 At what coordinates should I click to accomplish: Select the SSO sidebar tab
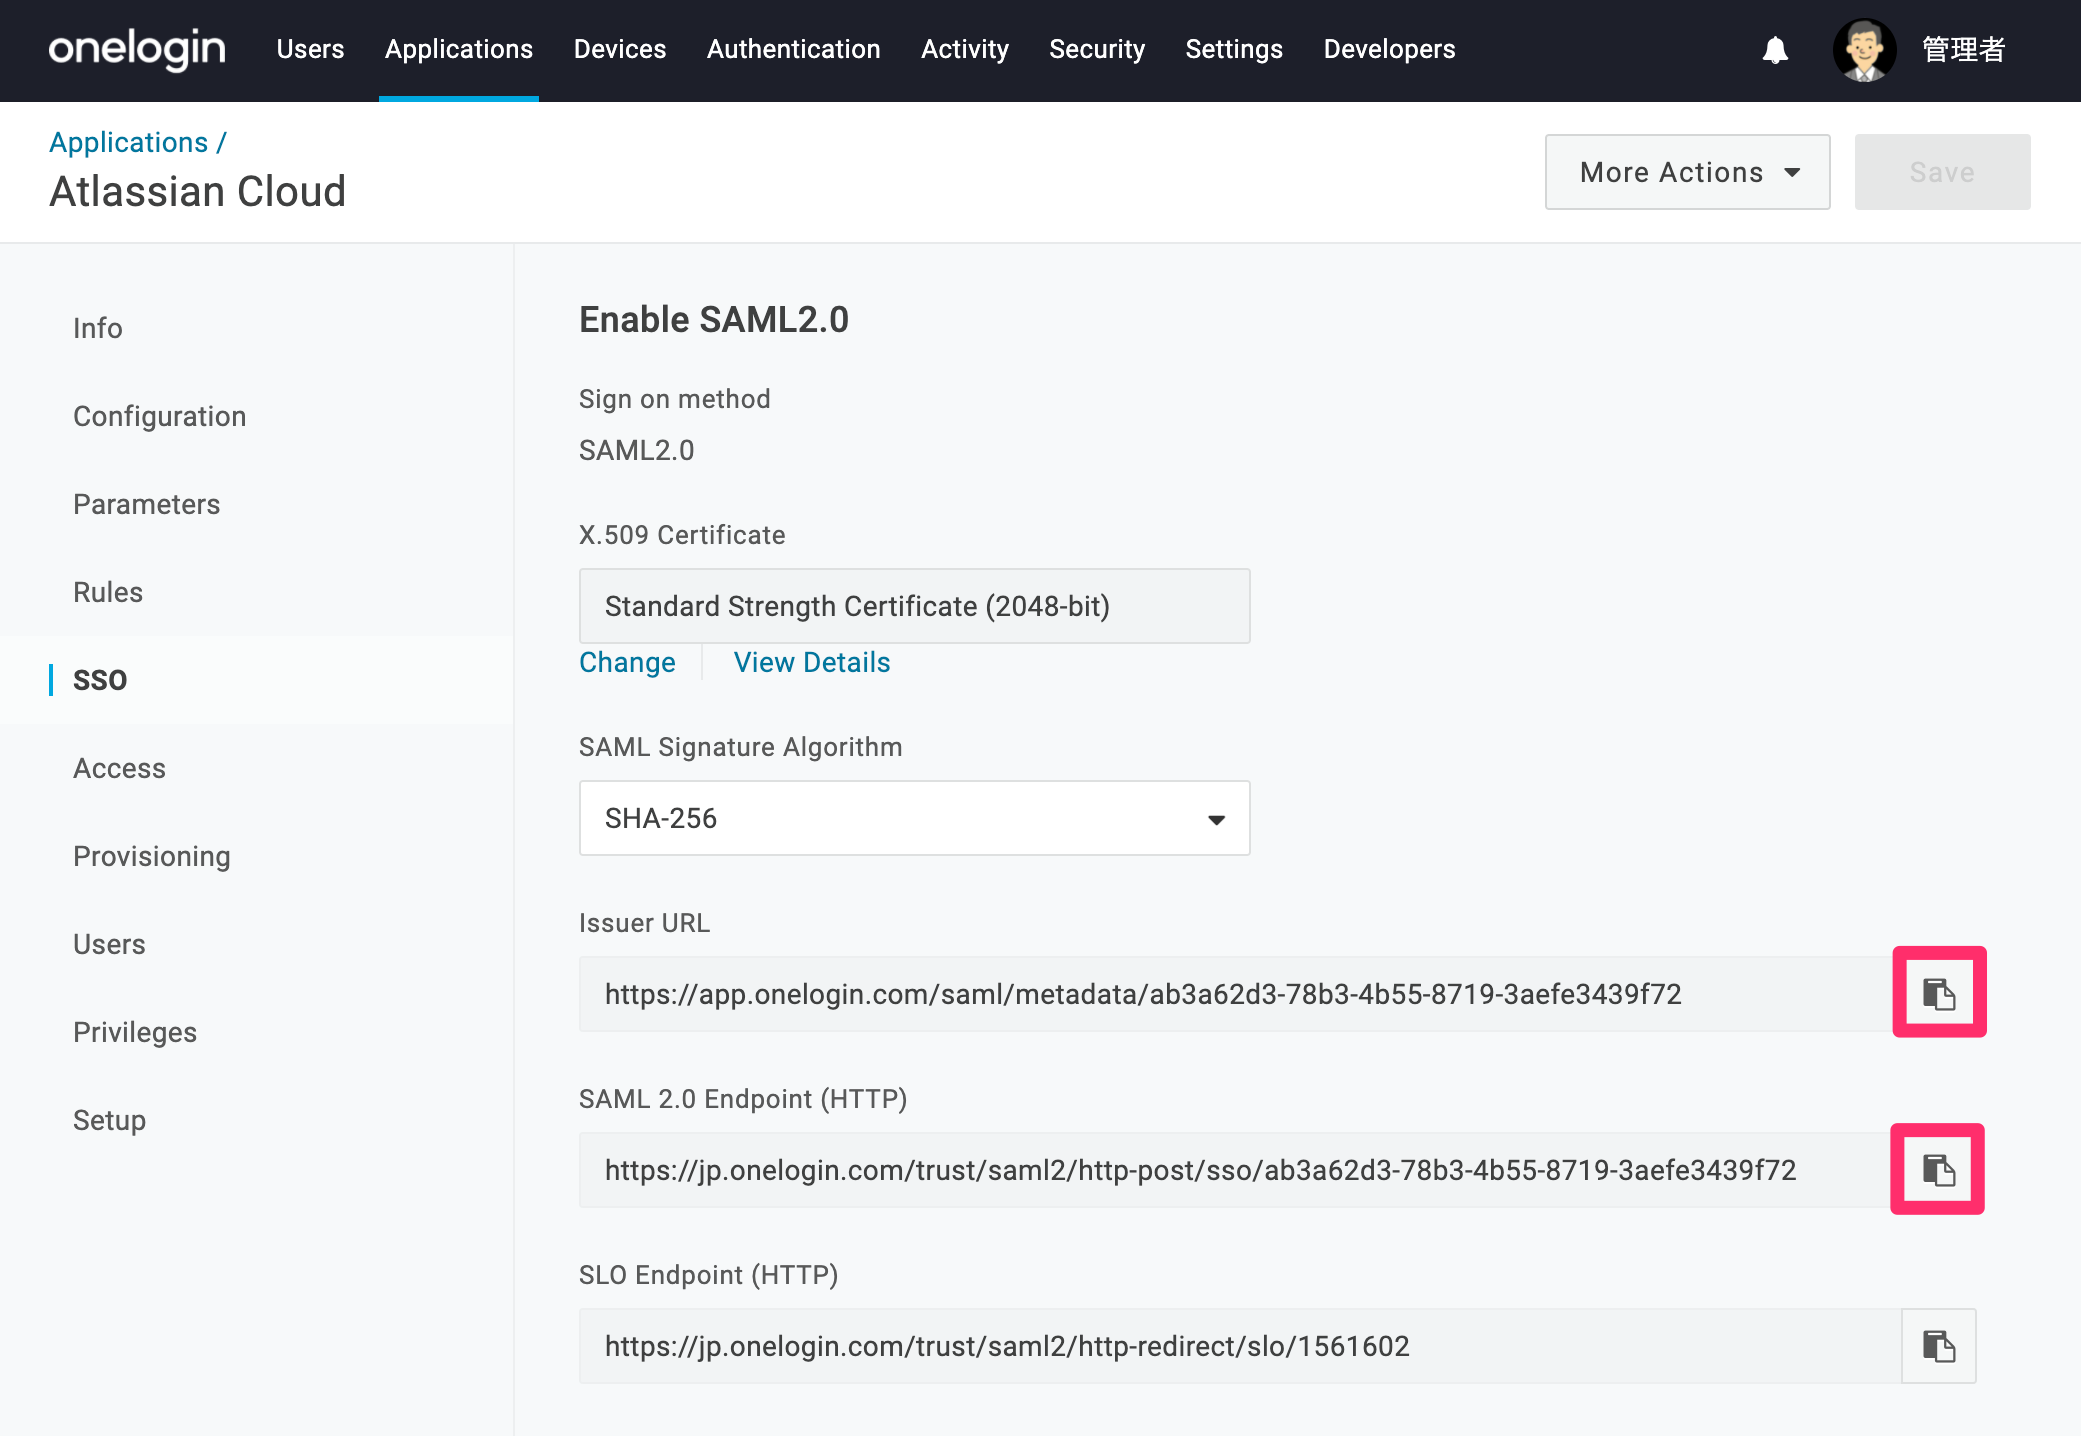100,680
